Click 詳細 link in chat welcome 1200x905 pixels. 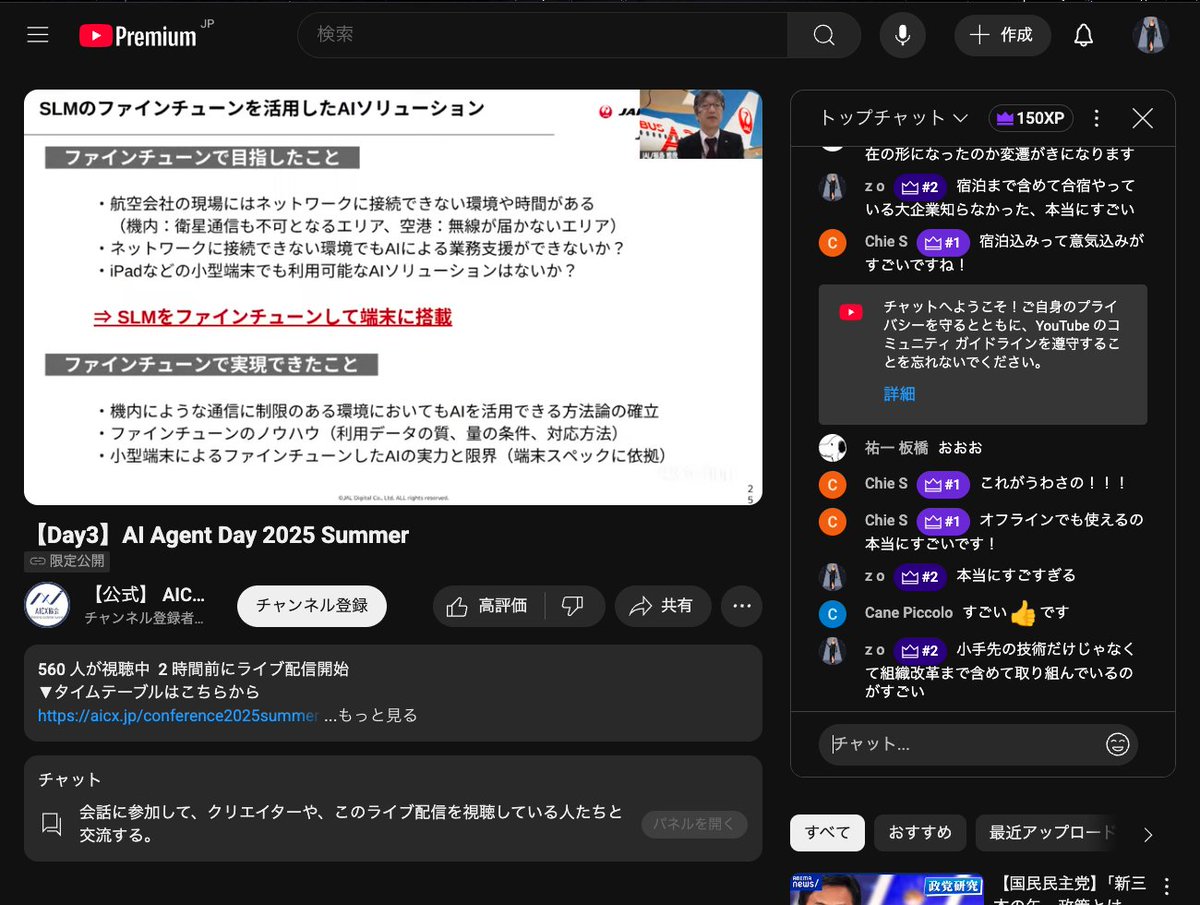pyautogui.click(x=899, y=394)
